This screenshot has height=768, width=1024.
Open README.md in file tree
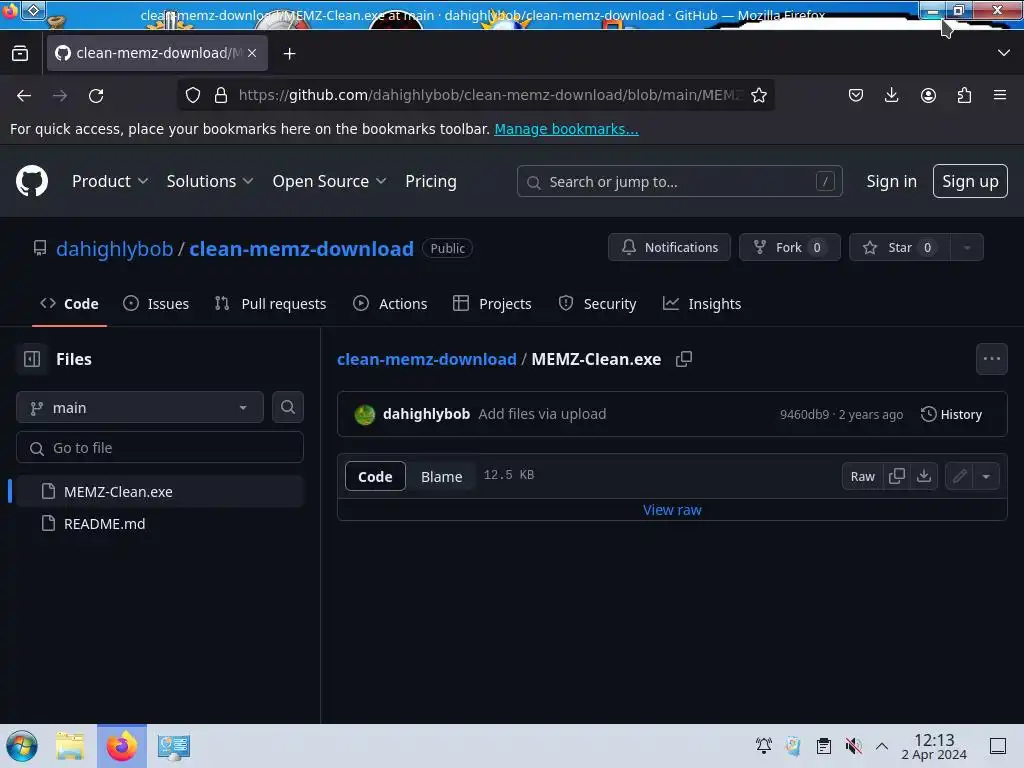point(160,524)
